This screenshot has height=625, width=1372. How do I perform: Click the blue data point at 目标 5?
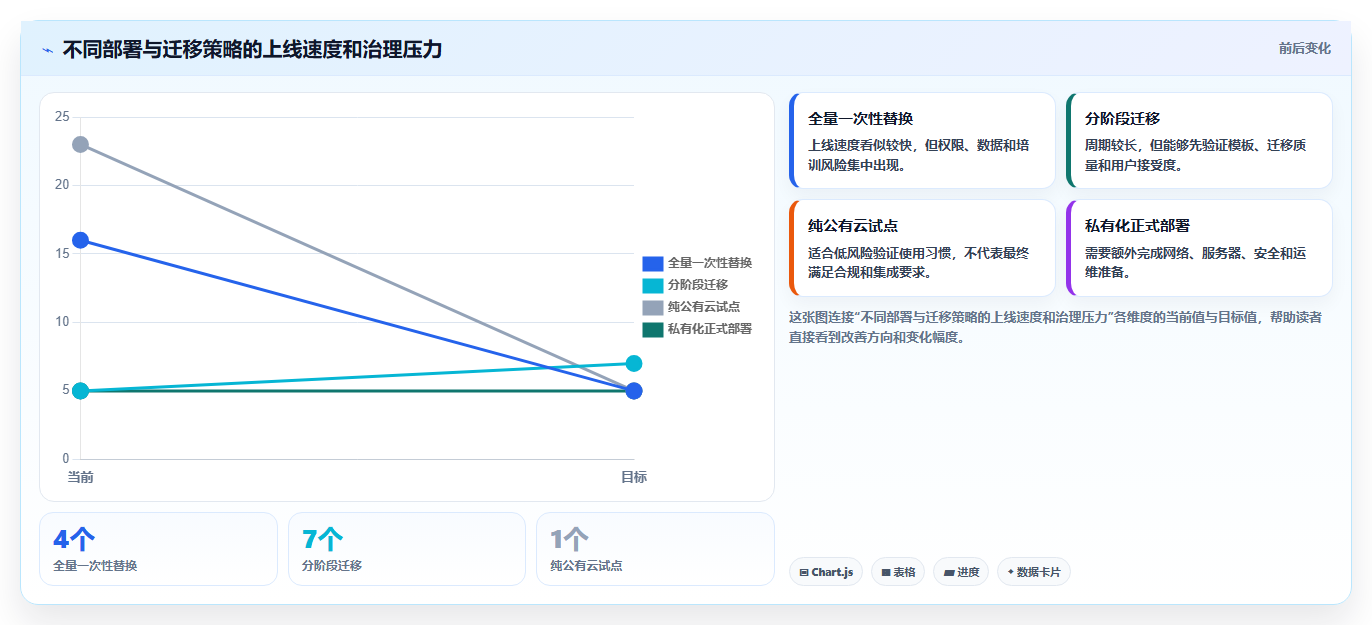[634, 391]
